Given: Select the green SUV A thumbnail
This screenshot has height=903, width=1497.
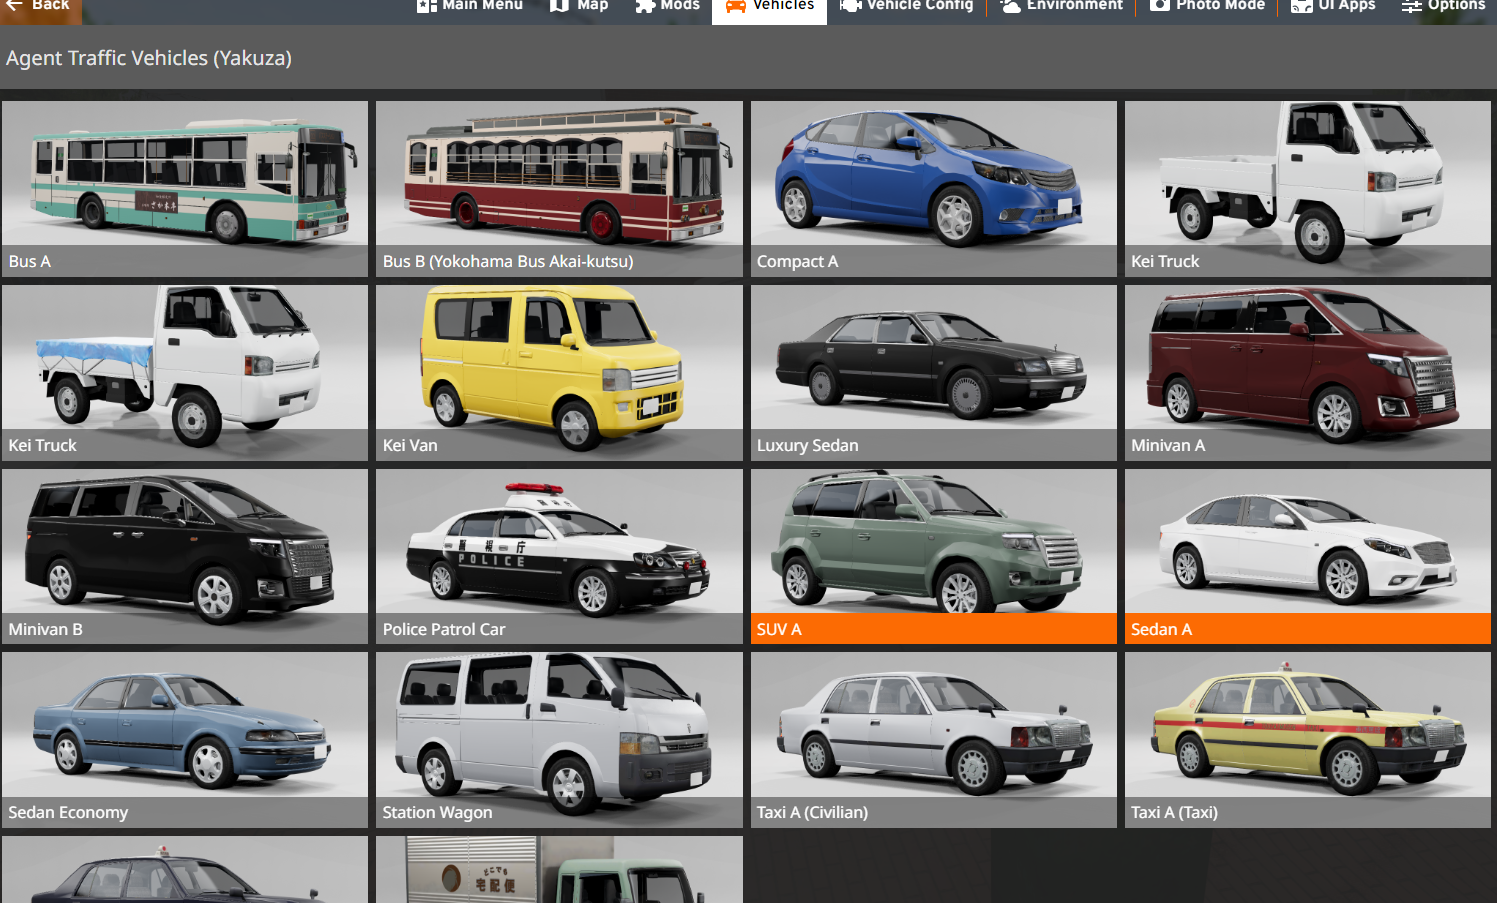Looking at the screenshot, I should 934,556.
